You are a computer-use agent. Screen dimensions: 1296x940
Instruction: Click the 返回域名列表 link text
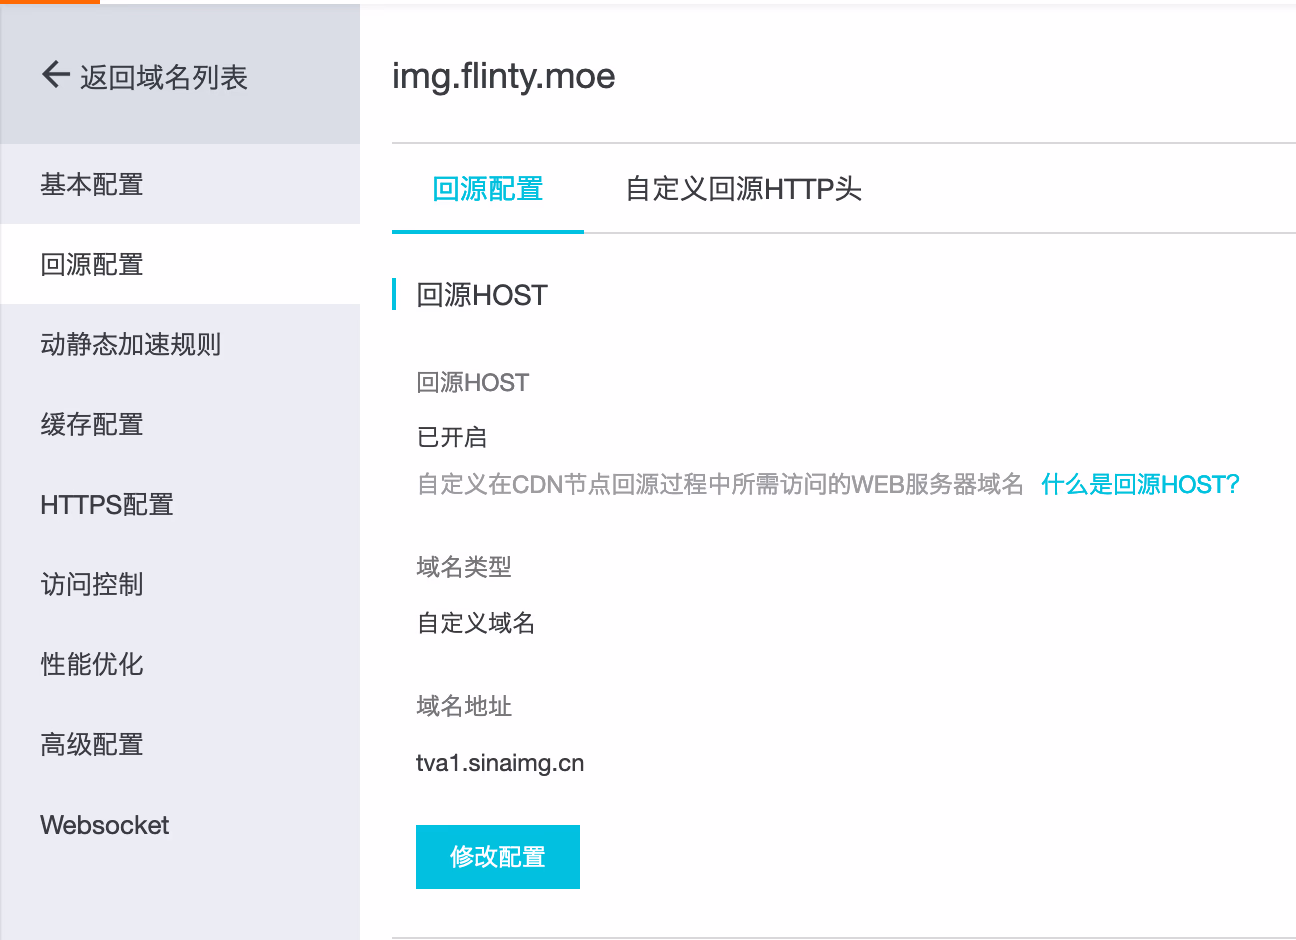(163, 78)
